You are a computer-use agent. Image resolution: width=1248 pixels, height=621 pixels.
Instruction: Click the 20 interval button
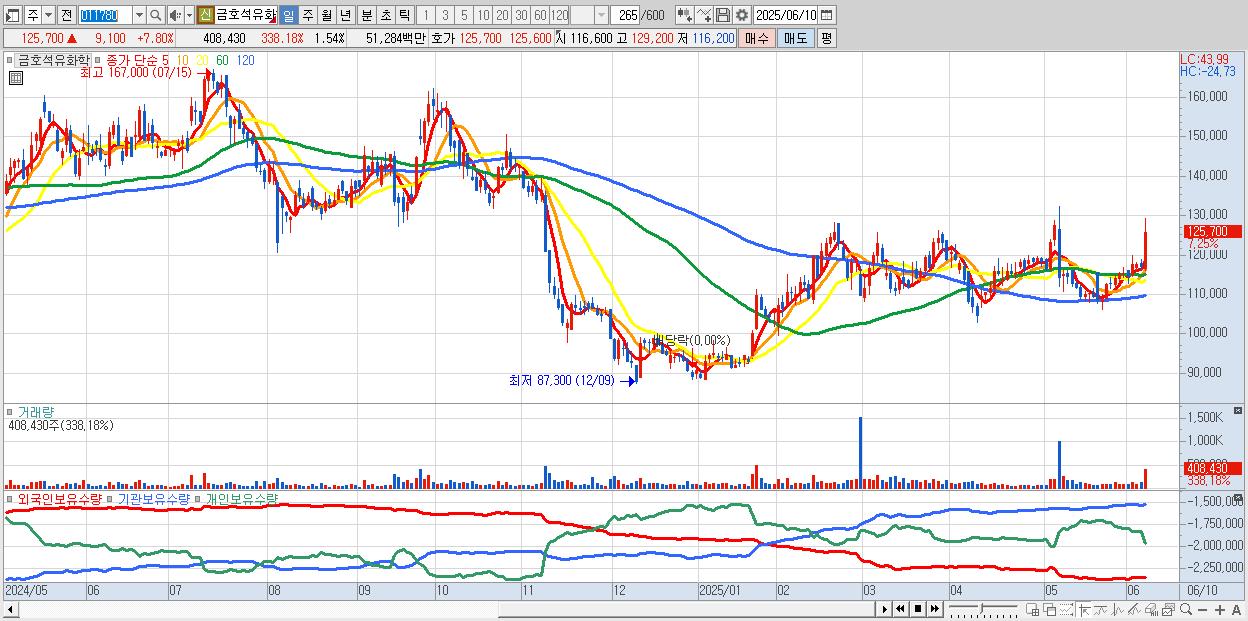pos(501,15)
